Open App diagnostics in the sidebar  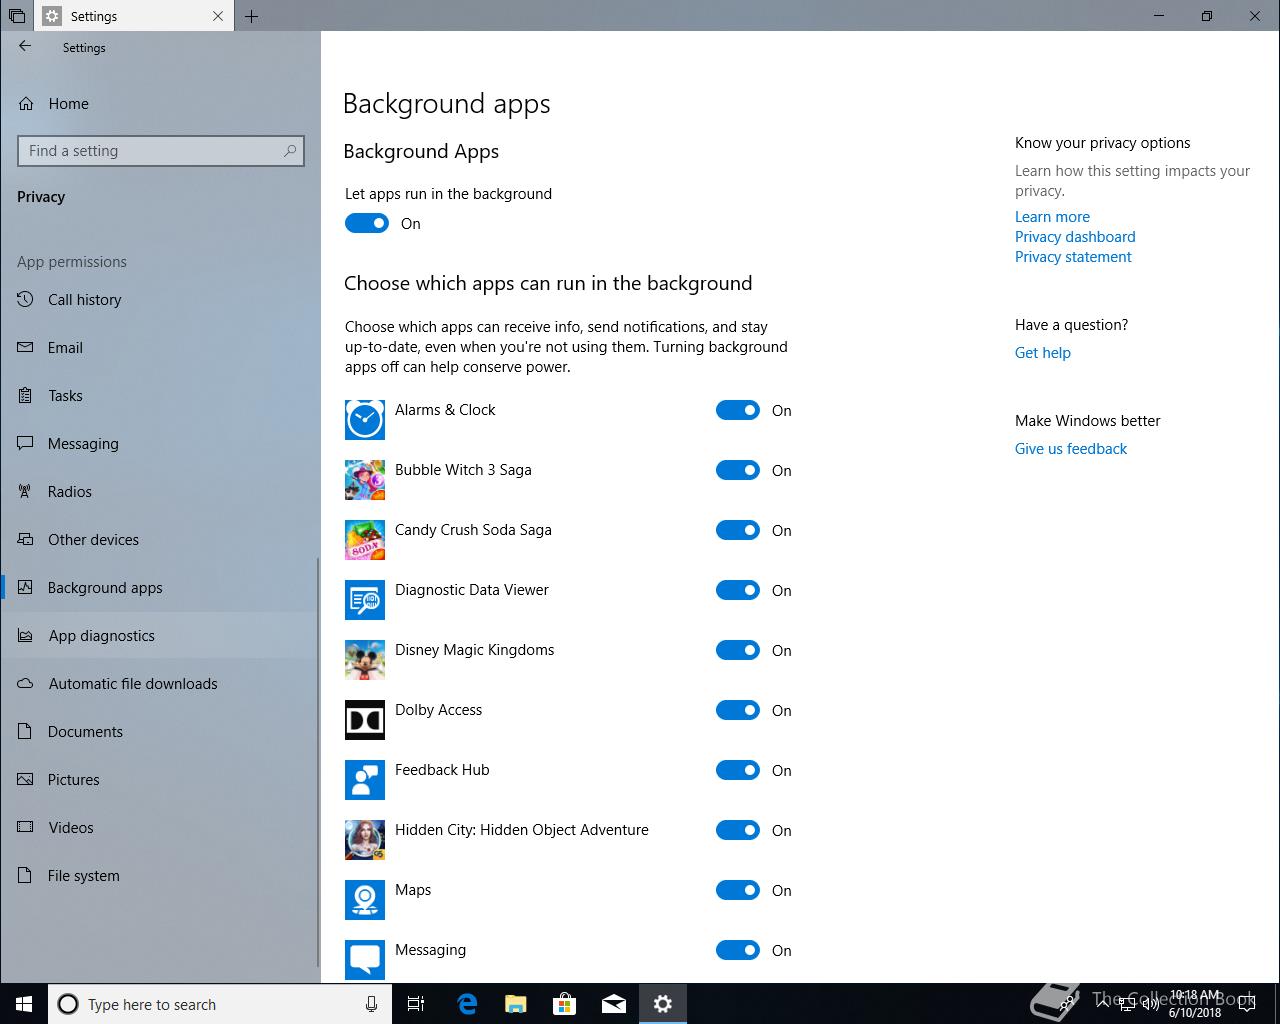click(101, 636)
